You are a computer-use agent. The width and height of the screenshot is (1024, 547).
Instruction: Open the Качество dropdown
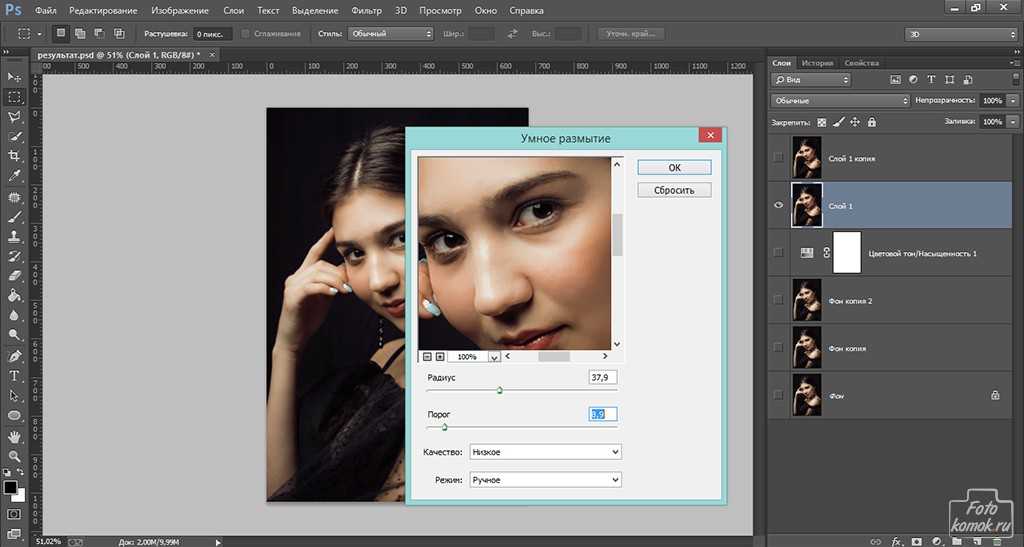(545, 452)
